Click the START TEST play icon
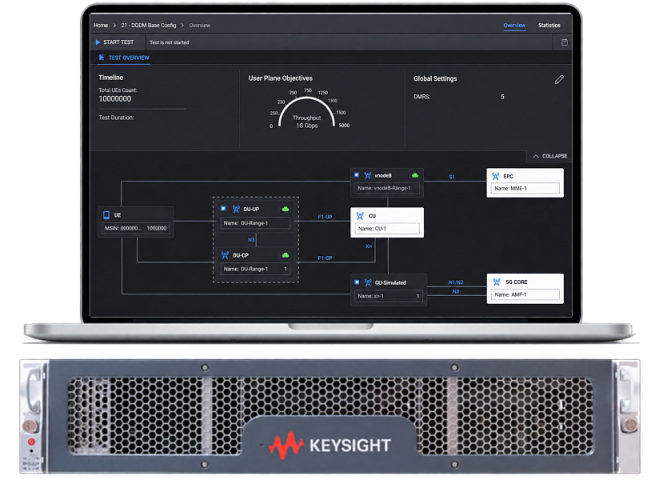Screen dimensions: 655x480 tap(98, 42)
